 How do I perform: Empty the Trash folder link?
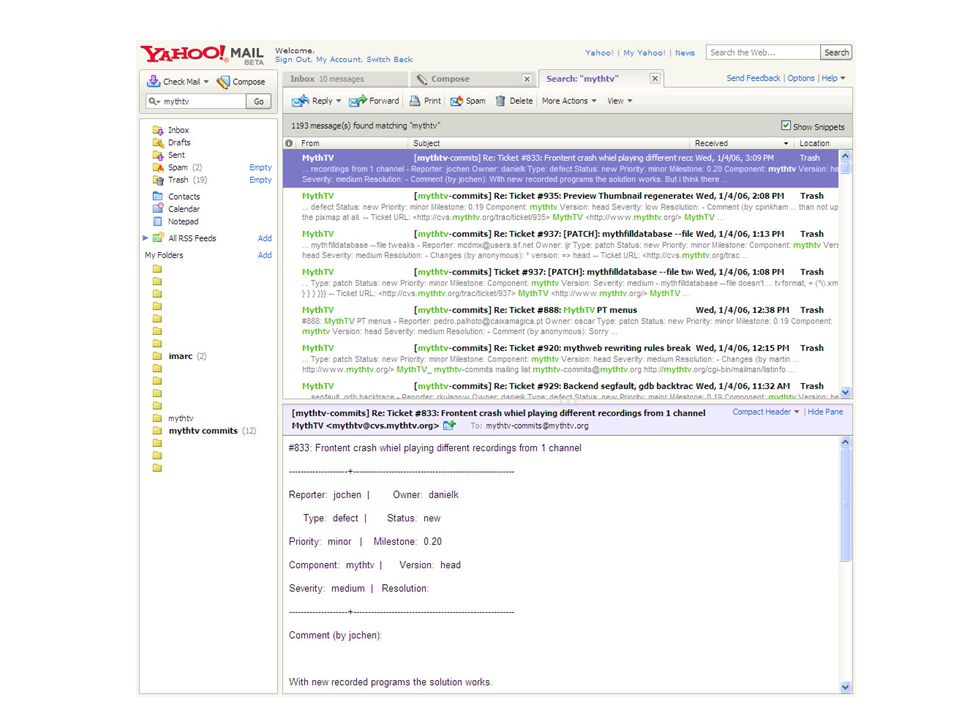click(260, 180)
